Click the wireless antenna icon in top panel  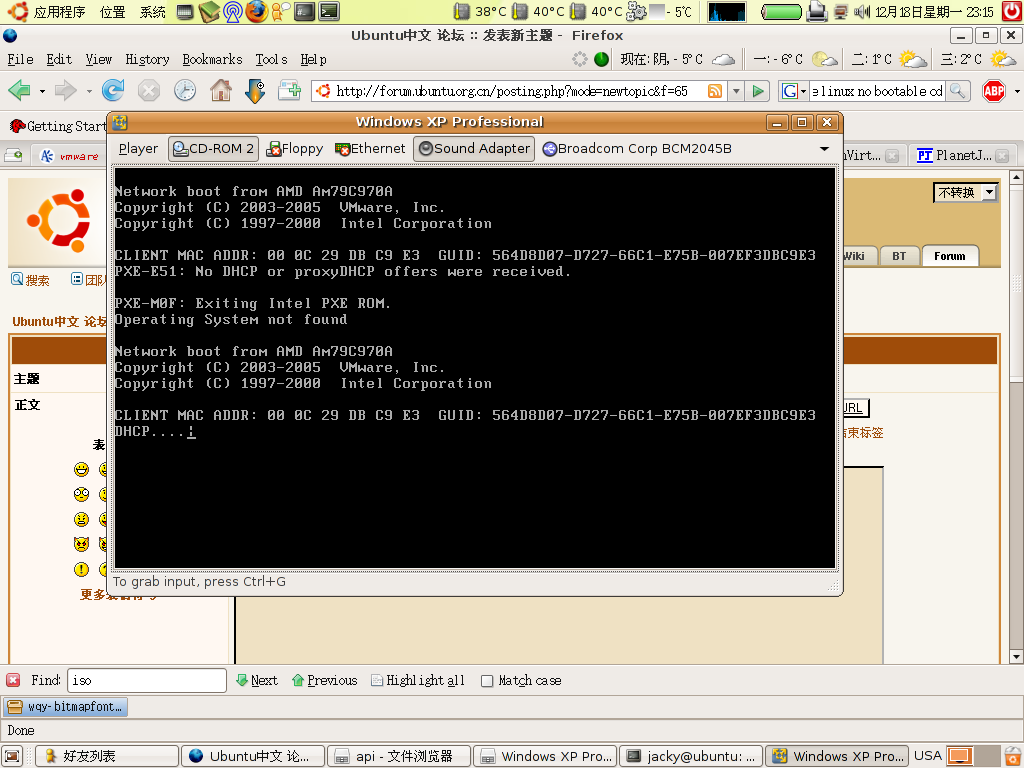232,11
